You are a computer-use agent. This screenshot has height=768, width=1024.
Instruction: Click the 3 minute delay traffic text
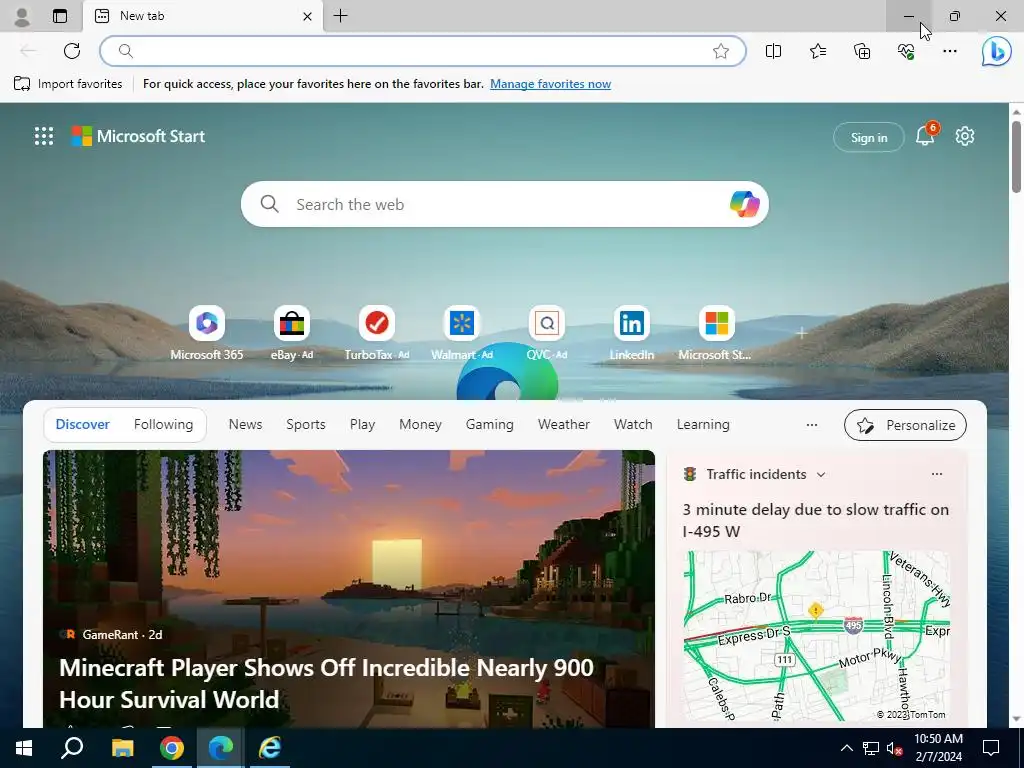coord(816,520)
